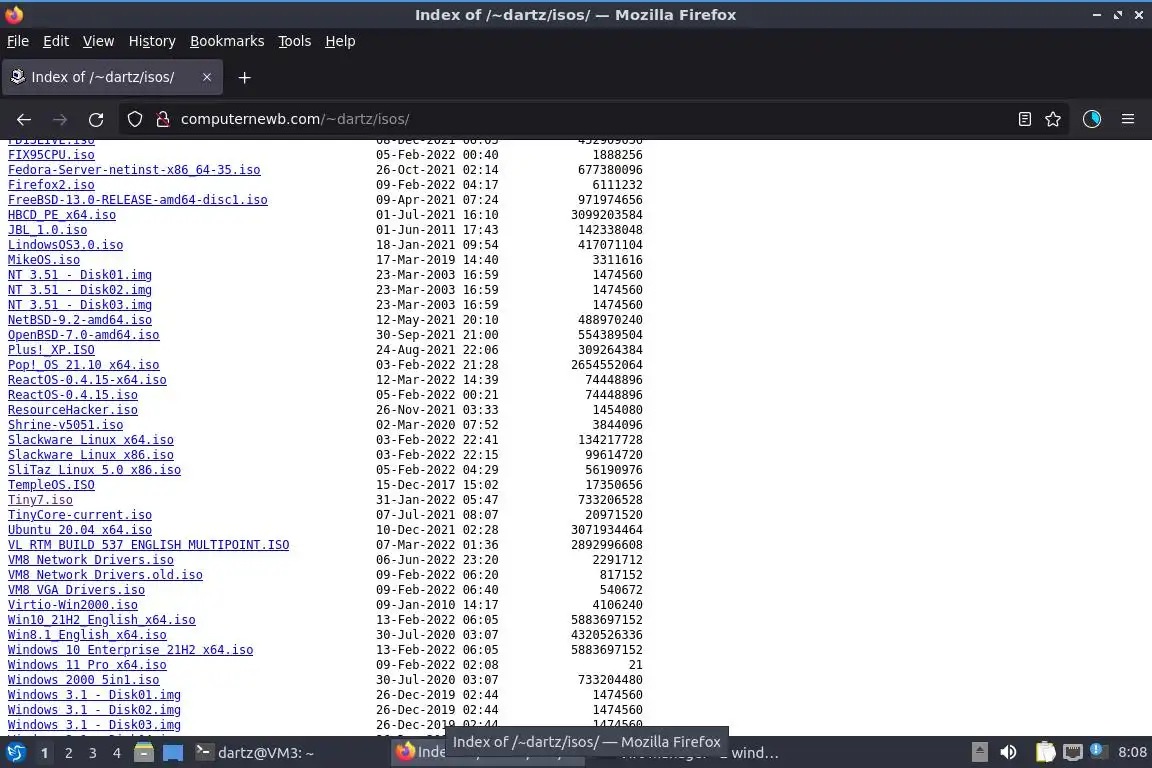Open update notifier tray icon
The image size is (1152, 768).
[1097, 750]
